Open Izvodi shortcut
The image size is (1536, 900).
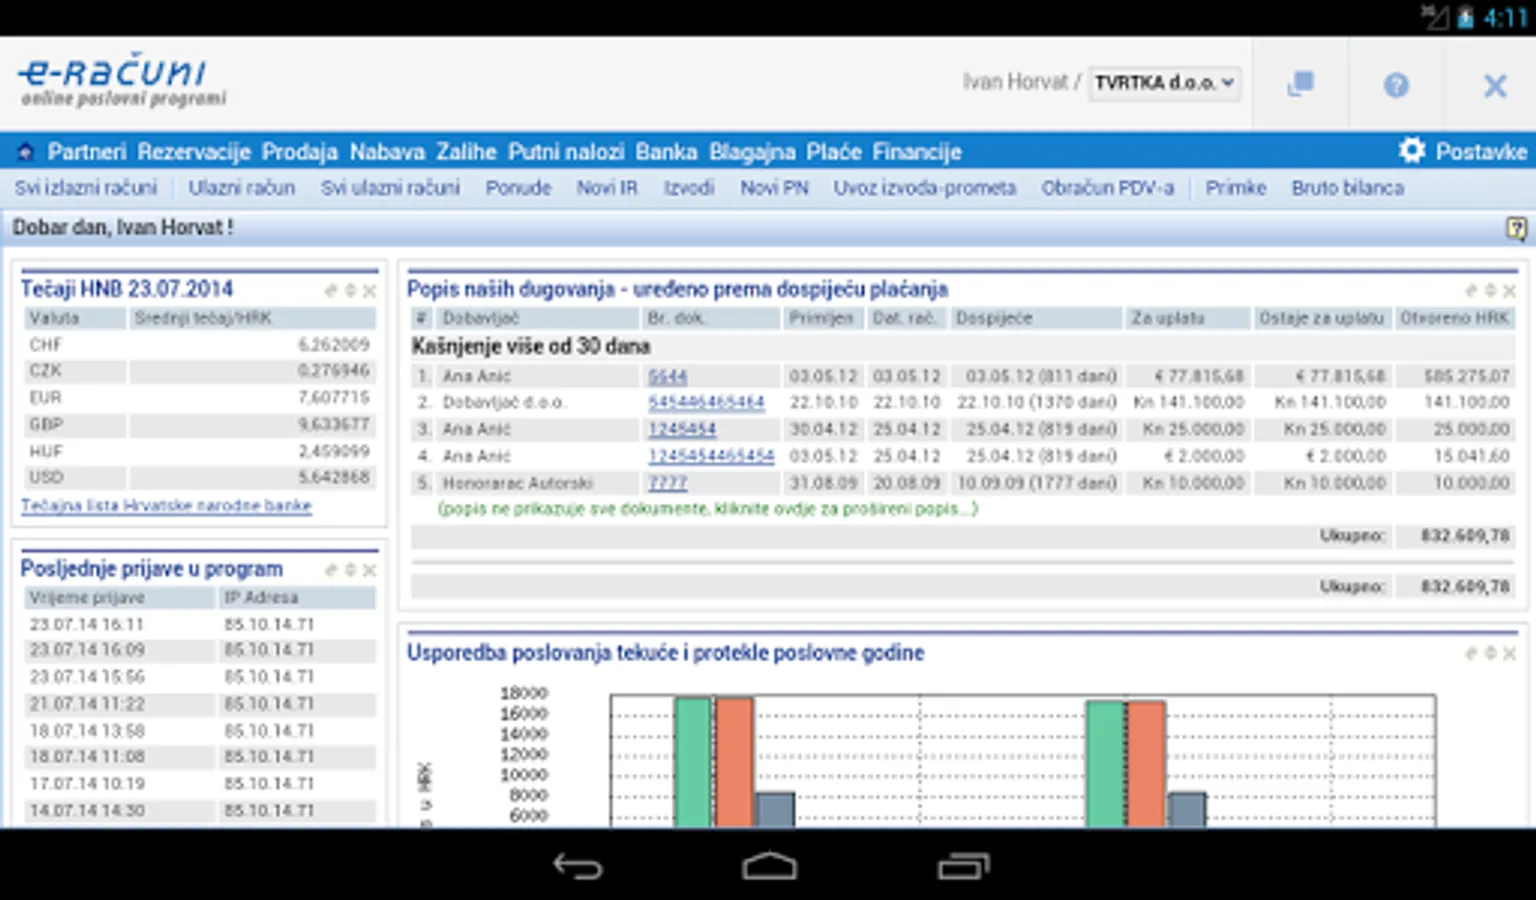pyautogui.click(x=689, y=188)
